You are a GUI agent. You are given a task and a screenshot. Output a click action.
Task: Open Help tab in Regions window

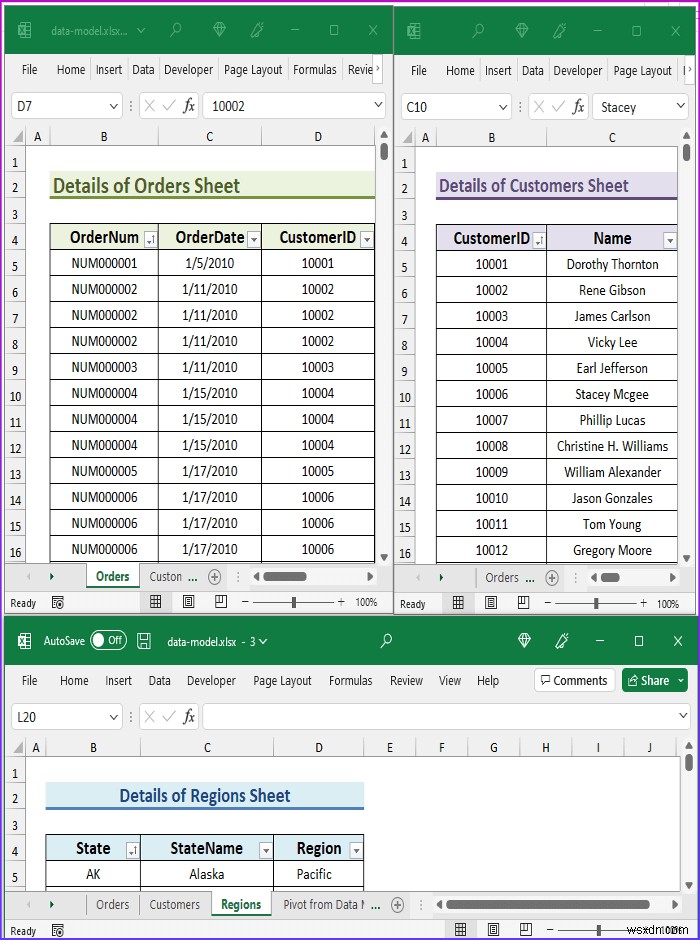(x=488, y=680)
